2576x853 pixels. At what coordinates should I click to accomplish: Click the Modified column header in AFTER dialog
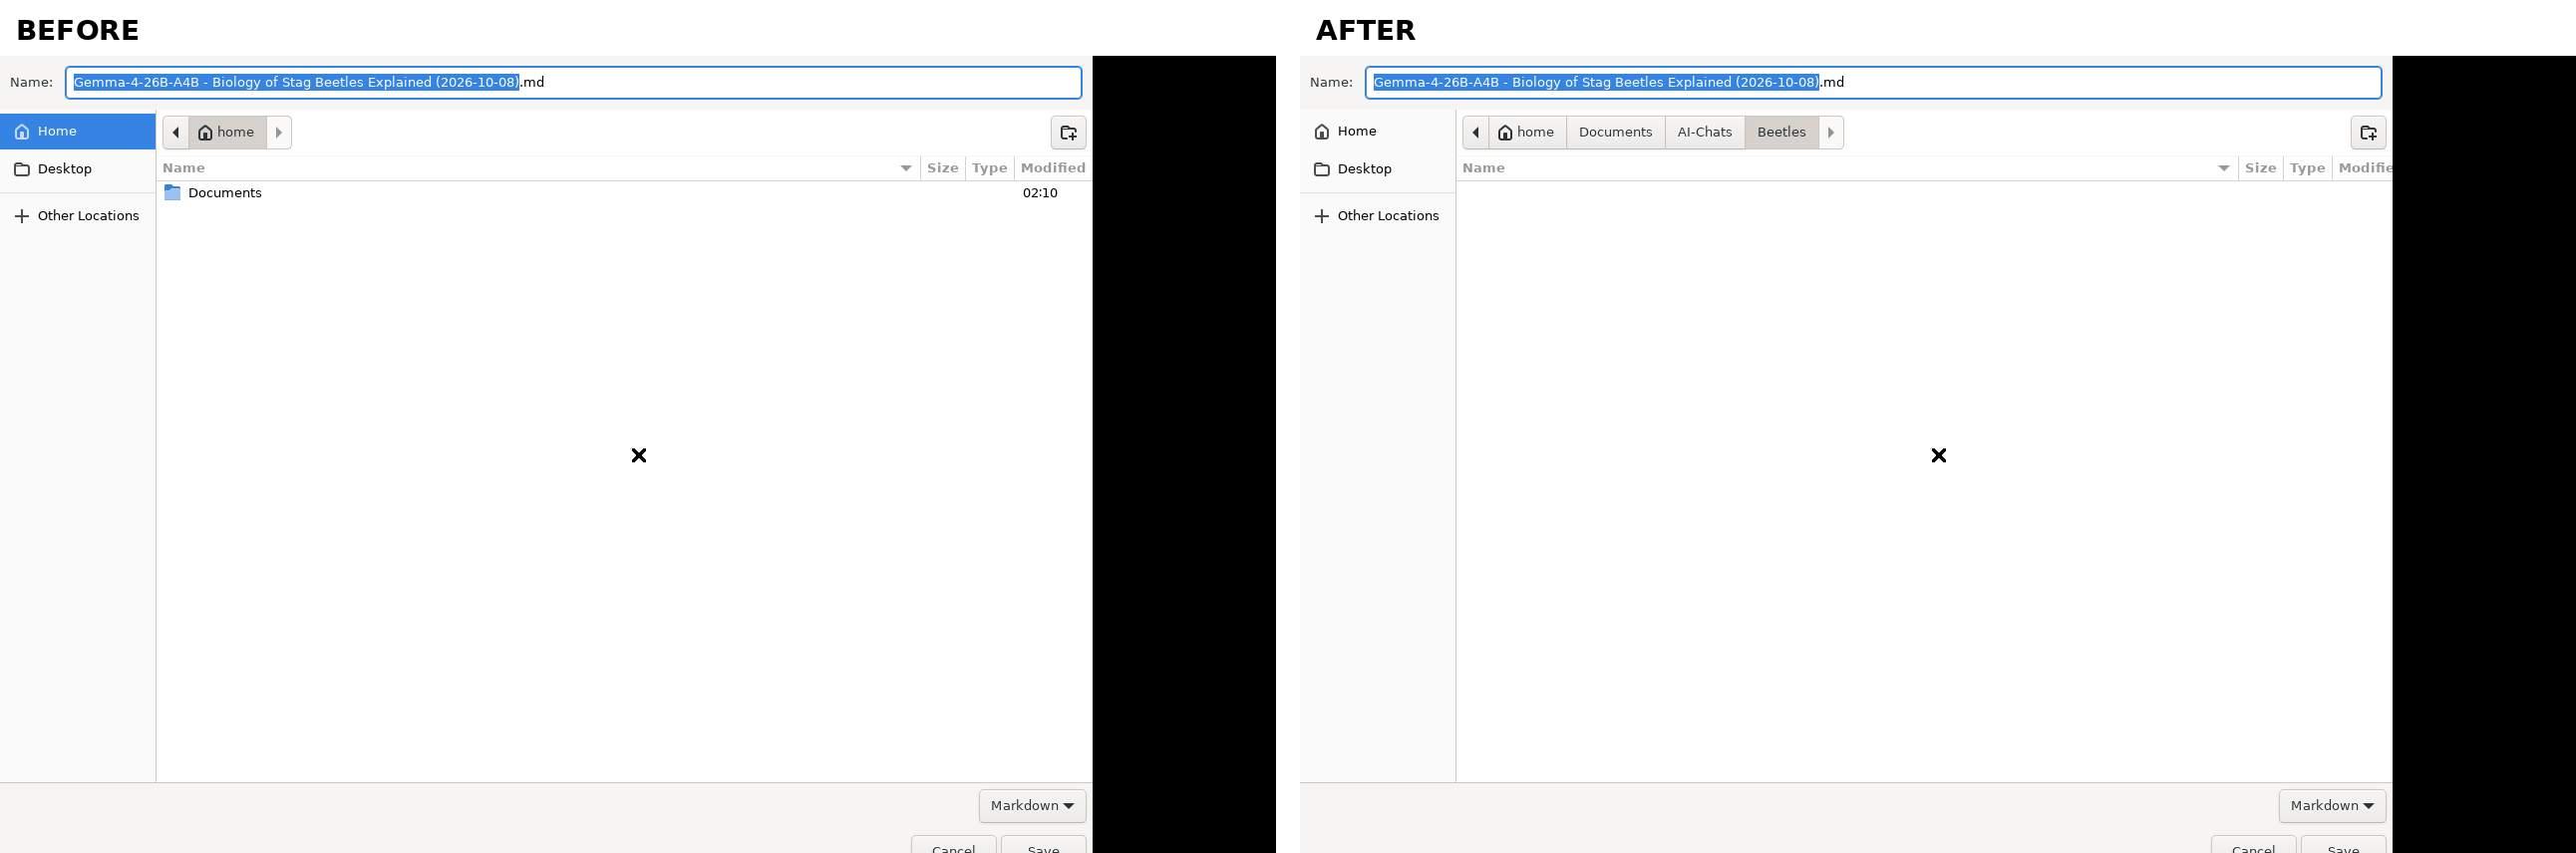2363,168
